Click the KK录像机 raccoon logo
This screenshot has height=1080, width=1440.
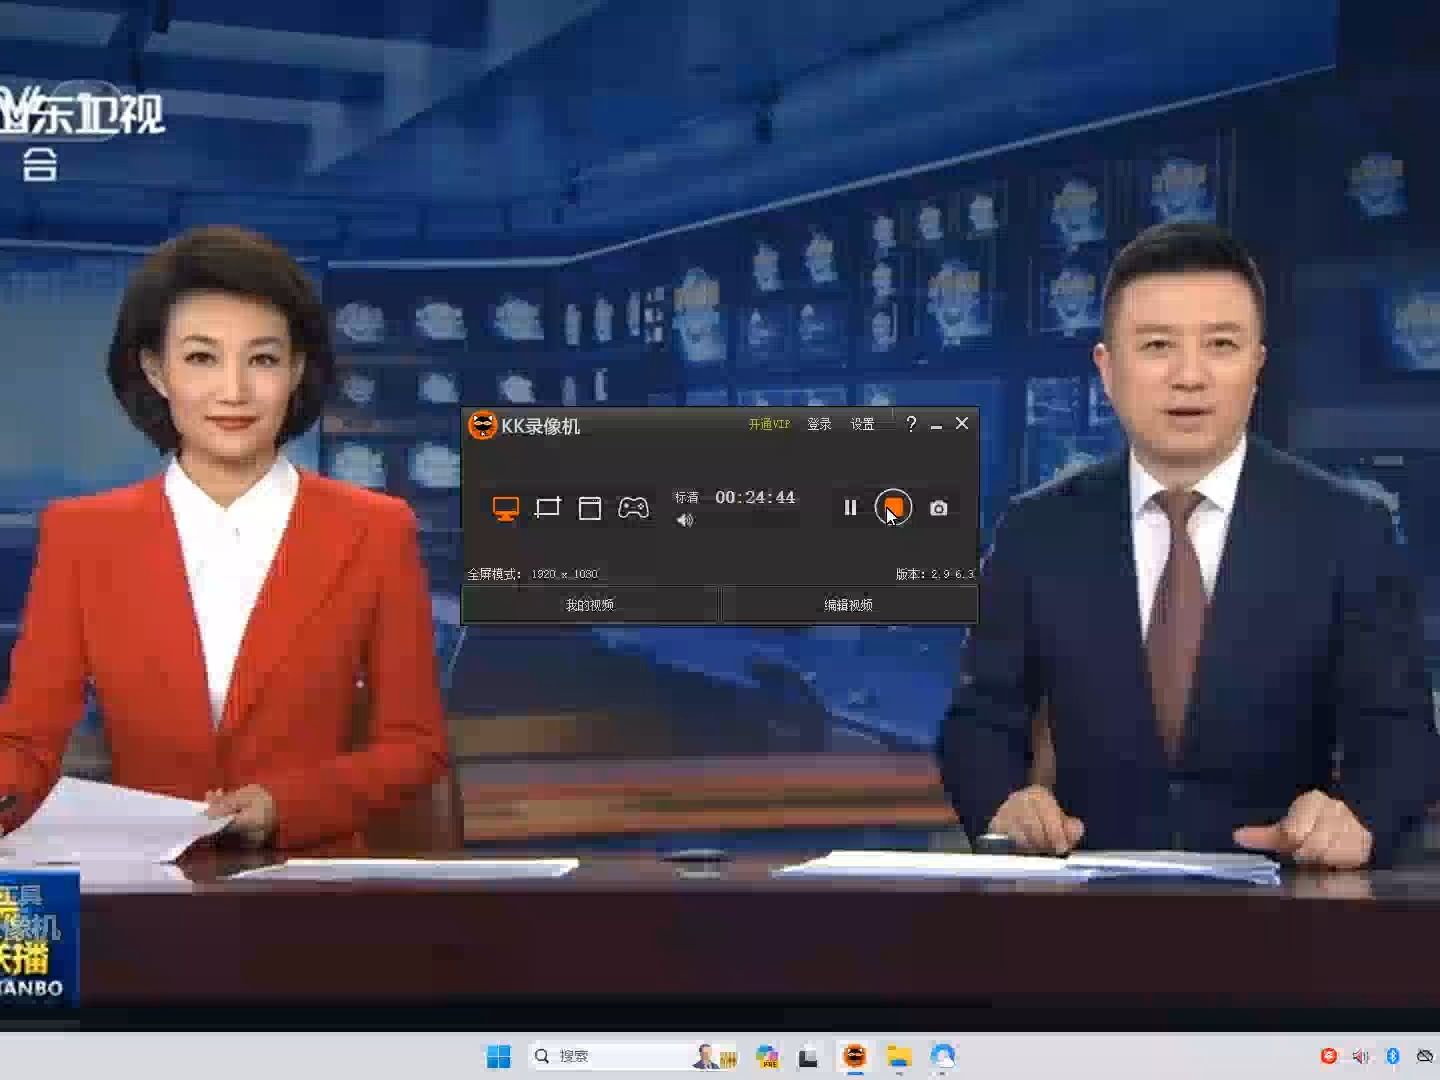point(483,425)
